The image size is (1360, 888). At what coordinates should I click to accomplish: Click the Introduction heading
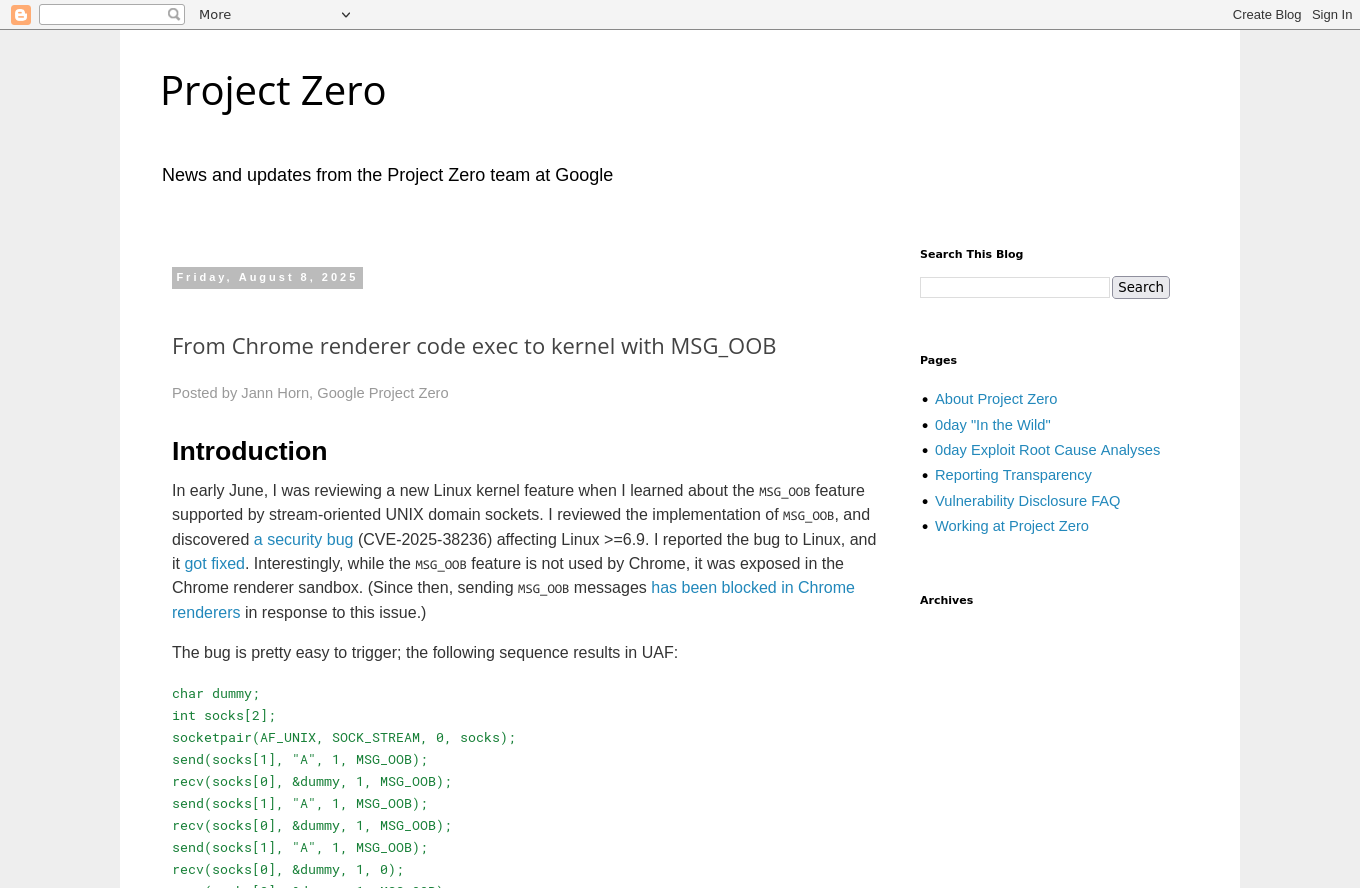[x=250, y=451]
